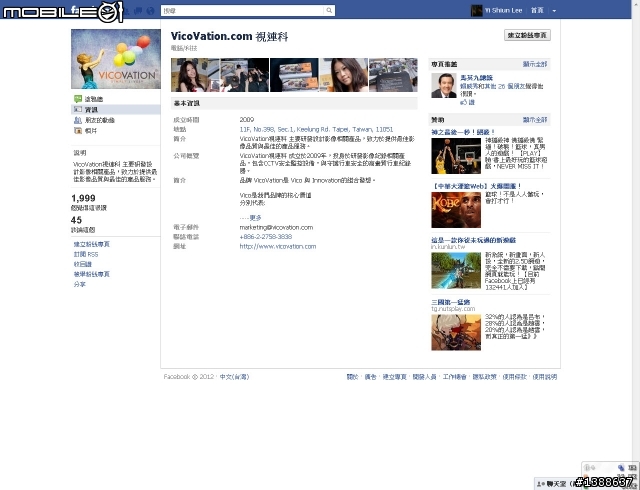Click the in.kunlun.tw game ad image
The width and height of the screenshot is (640, 490).
click(x=456, y=270)
